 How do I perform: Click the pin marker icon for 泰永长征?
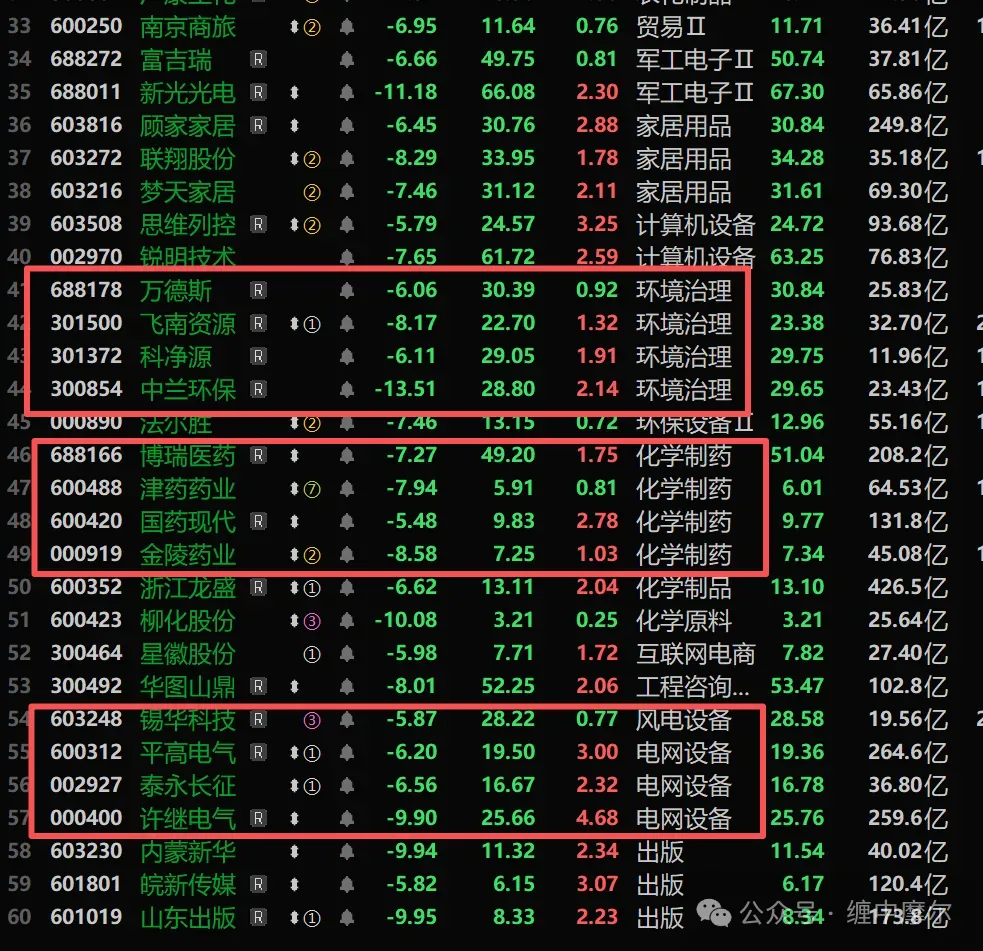[294, 786]
